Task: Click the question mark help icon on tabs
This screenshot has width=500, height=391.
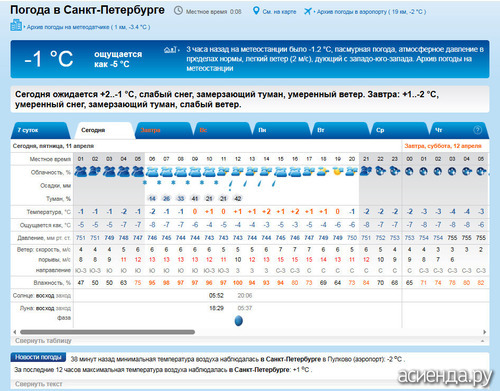Action: click(477, 130)
